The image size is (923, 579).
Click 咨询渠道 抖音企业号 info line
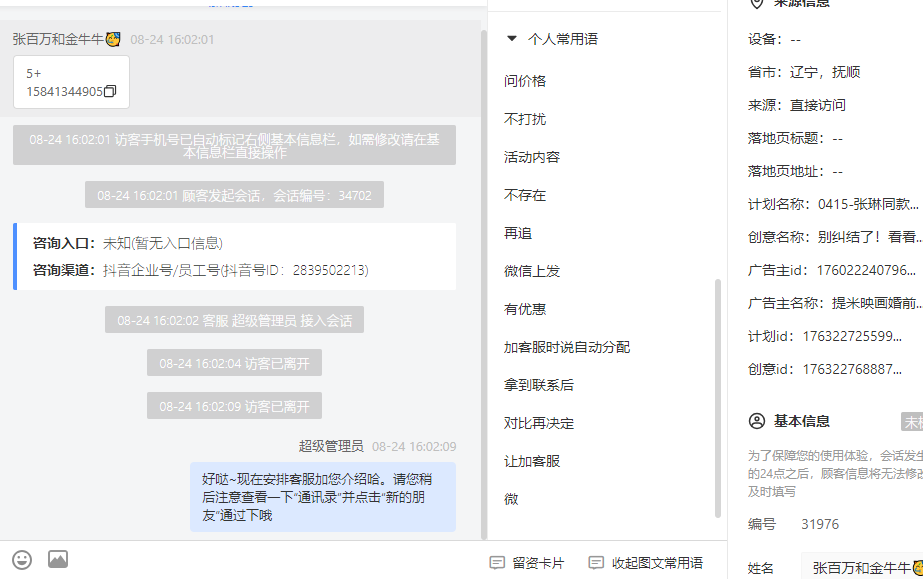coord(201,270)
